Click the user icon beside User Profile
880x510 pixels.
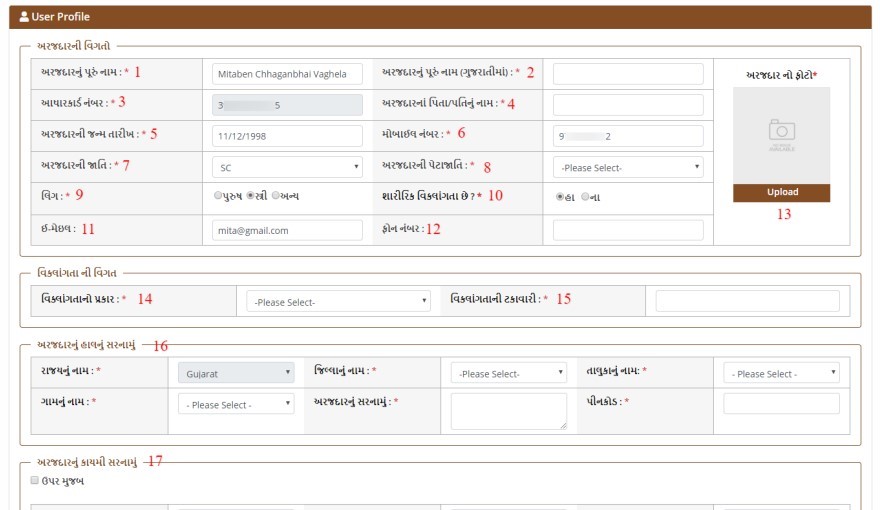[24, 17]
